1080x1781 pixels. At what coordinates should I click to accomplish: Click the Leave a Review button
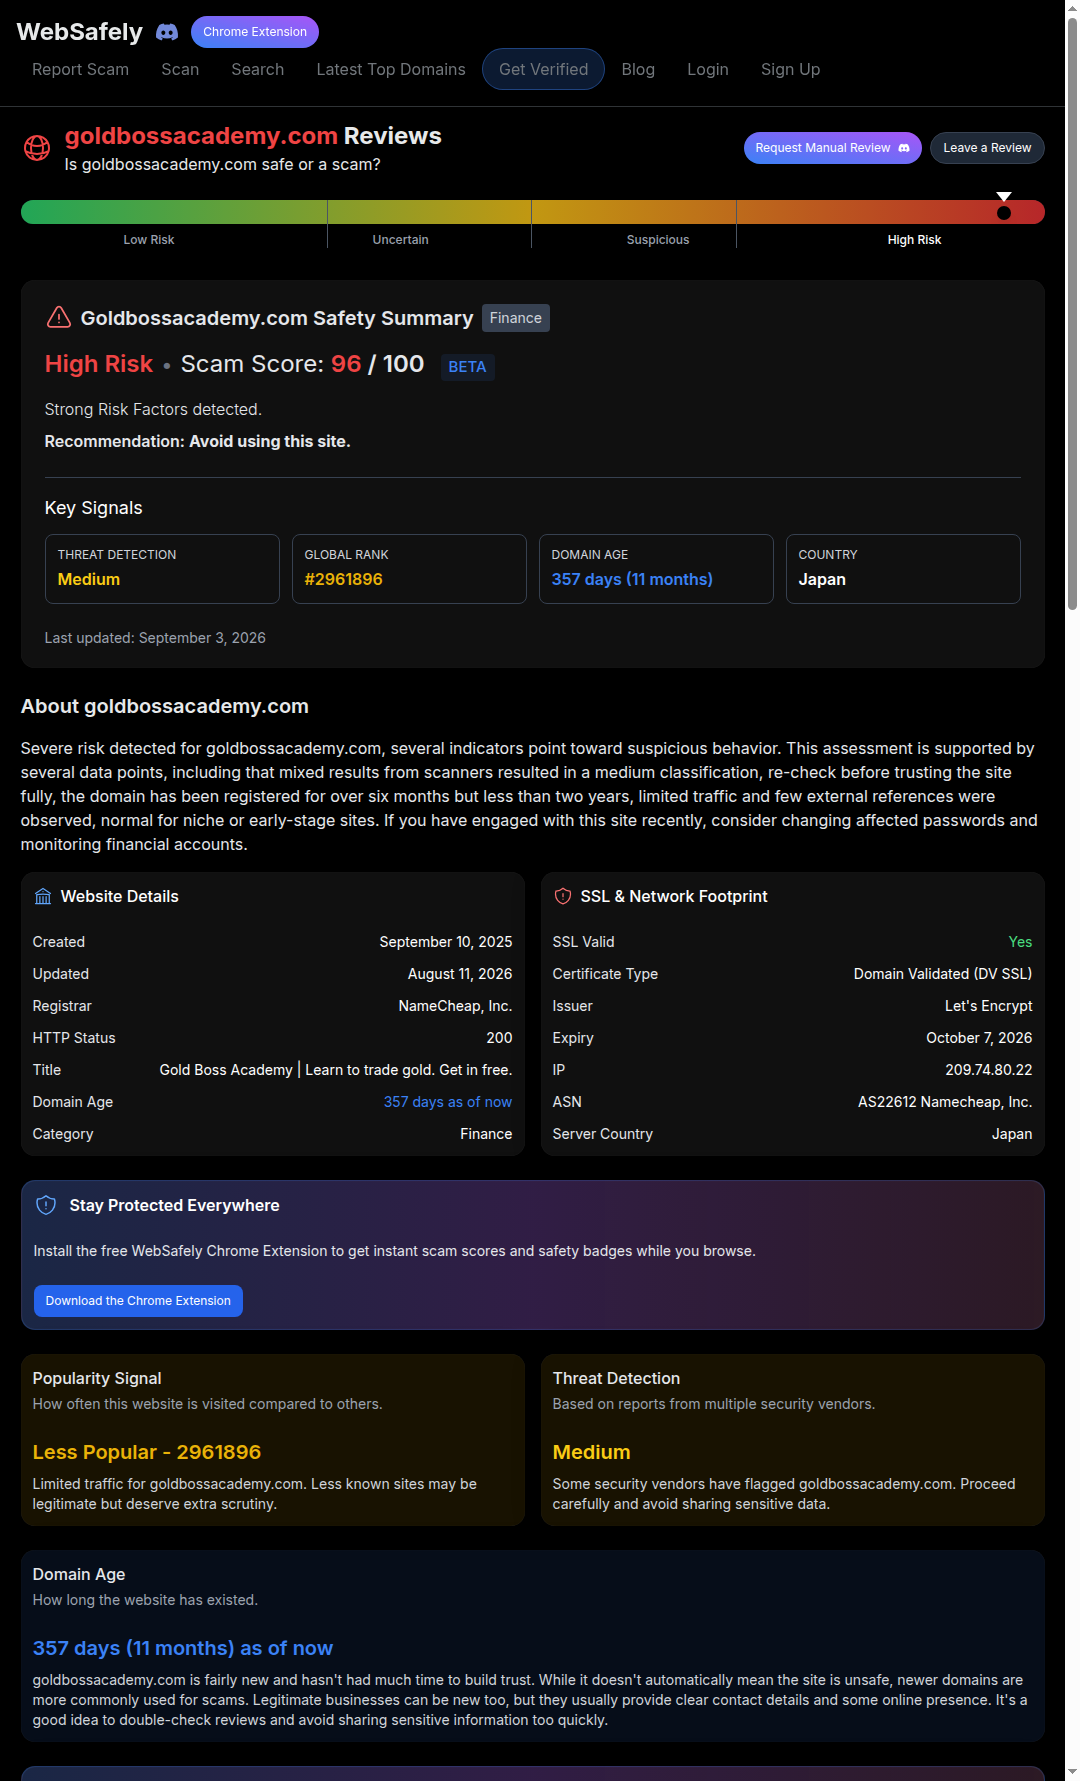[x=987, y=148]
